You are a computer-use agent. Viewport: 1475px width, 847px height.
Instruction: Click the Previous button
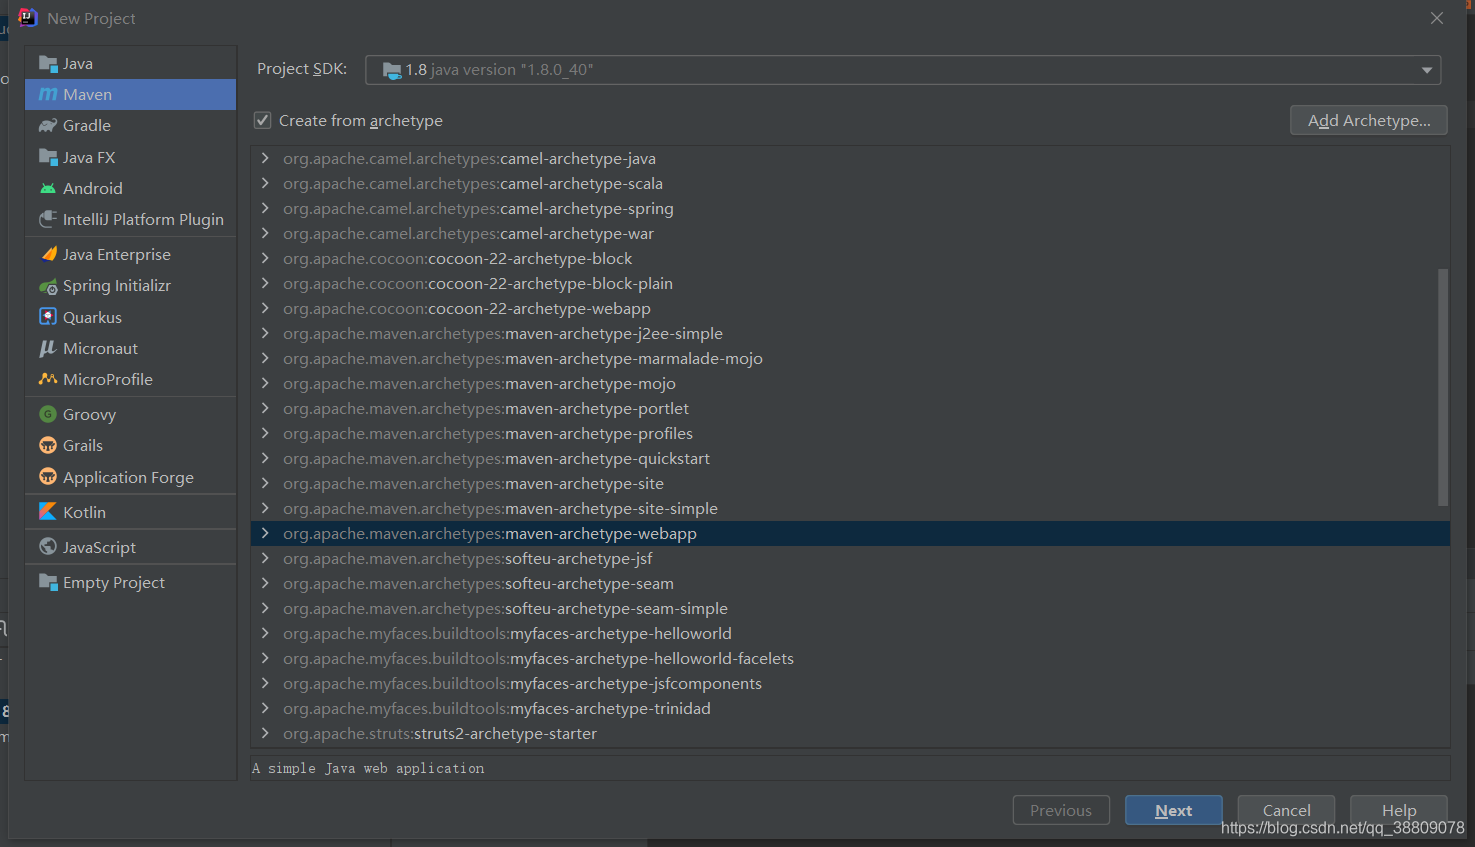point(1061,810)
